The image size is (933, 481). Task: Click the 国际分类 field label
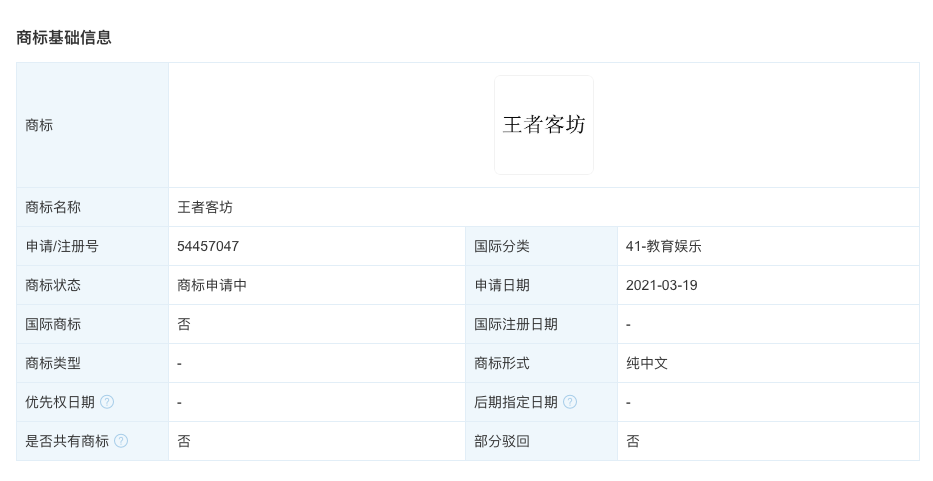point(502,246)
